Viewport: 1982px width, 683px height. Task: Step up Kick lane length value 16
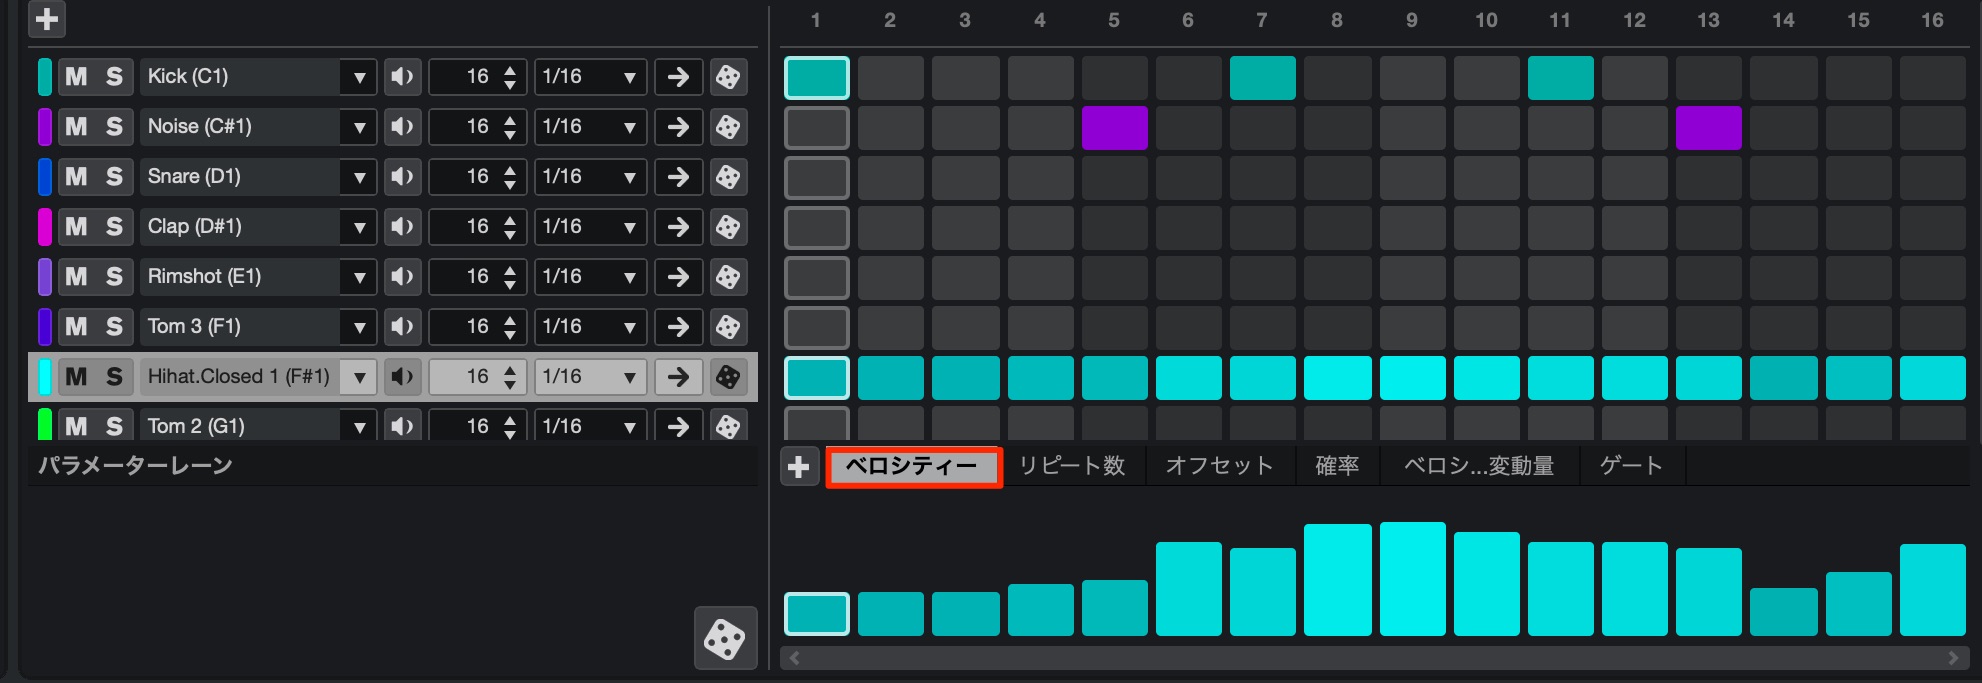(x=510, y=69)
